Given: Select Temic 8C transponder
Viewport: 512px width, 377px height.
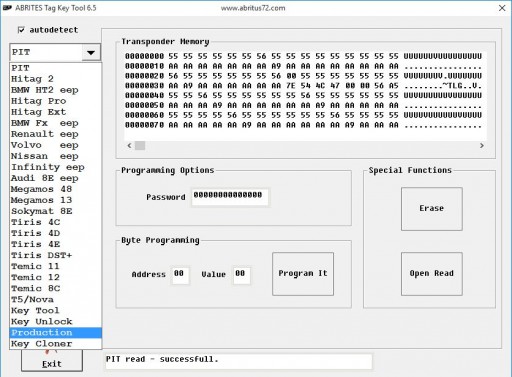Looking at the screenshot, I should tap(55, 288).
